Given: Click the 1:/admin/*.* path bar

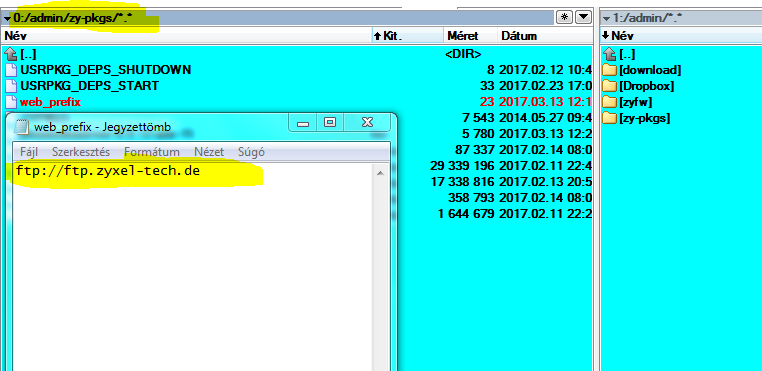Looking at the screenshot, I should point(681,18).
